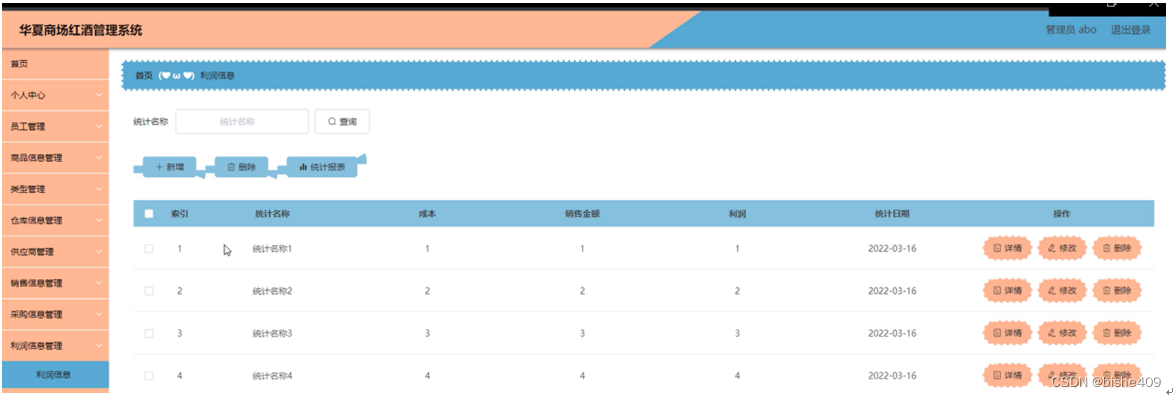Click the 统计名称1 cell
The width and height of the screenshot is (1176, 397).
pyautogui.click(x=272, y=248)
